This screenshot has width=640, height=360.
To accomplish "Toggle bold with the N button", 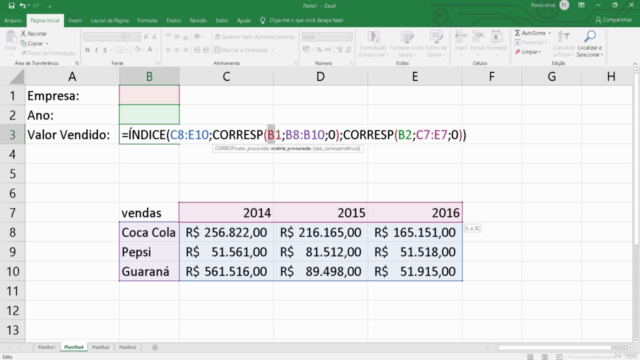I will pos(87,50).
